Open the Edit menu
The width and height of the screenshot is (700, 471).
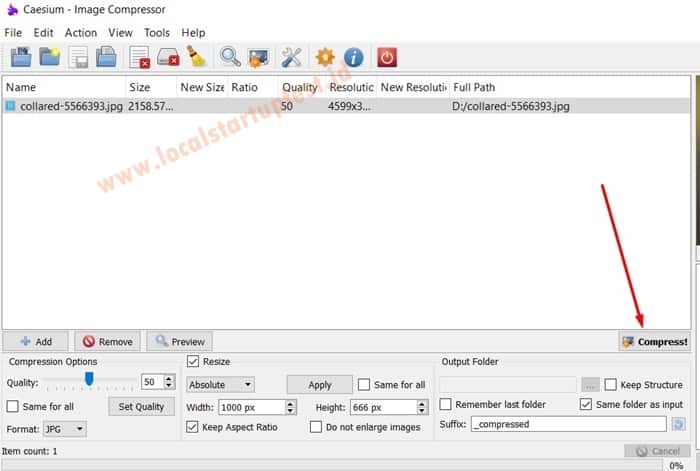pyautogui.click(x=43, y=33)
